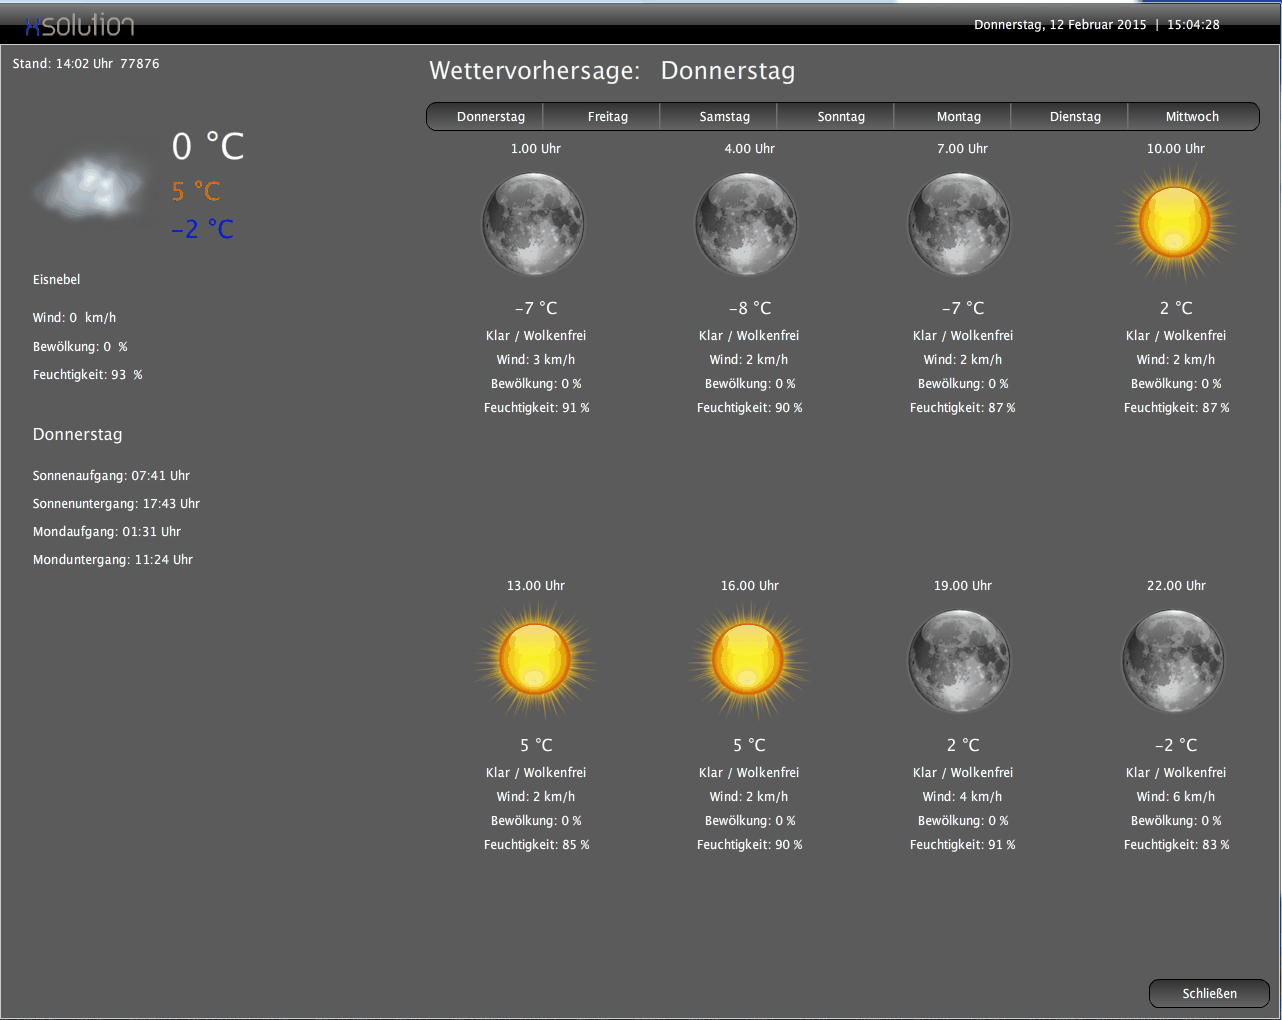Click the moon icon for 22.00 Uhr

(1173, 661)
